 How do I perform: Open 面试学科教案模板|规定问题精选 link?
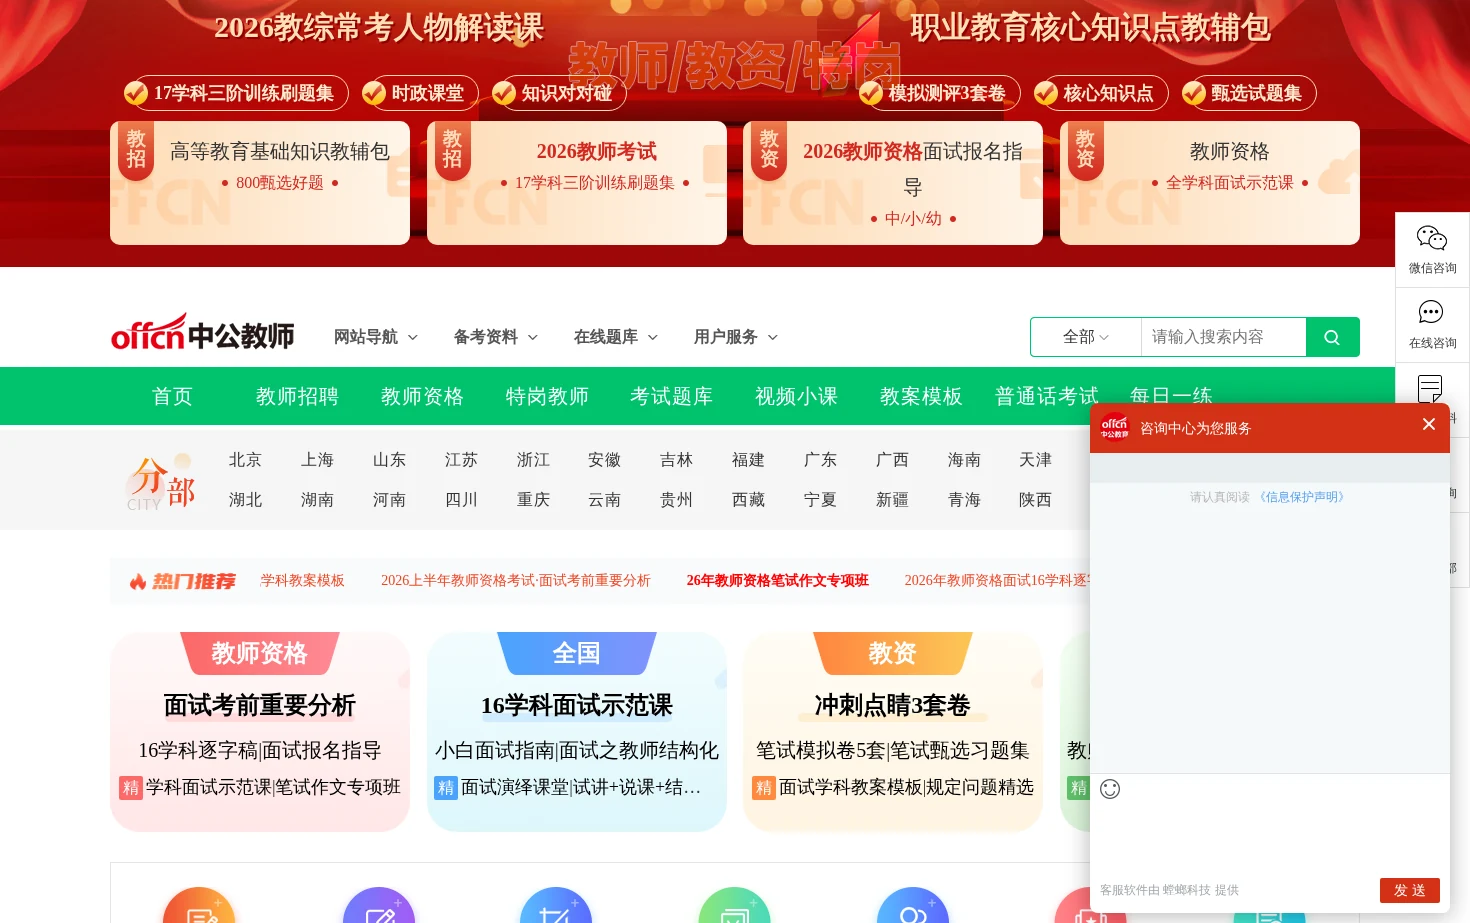tap(906, 788)
